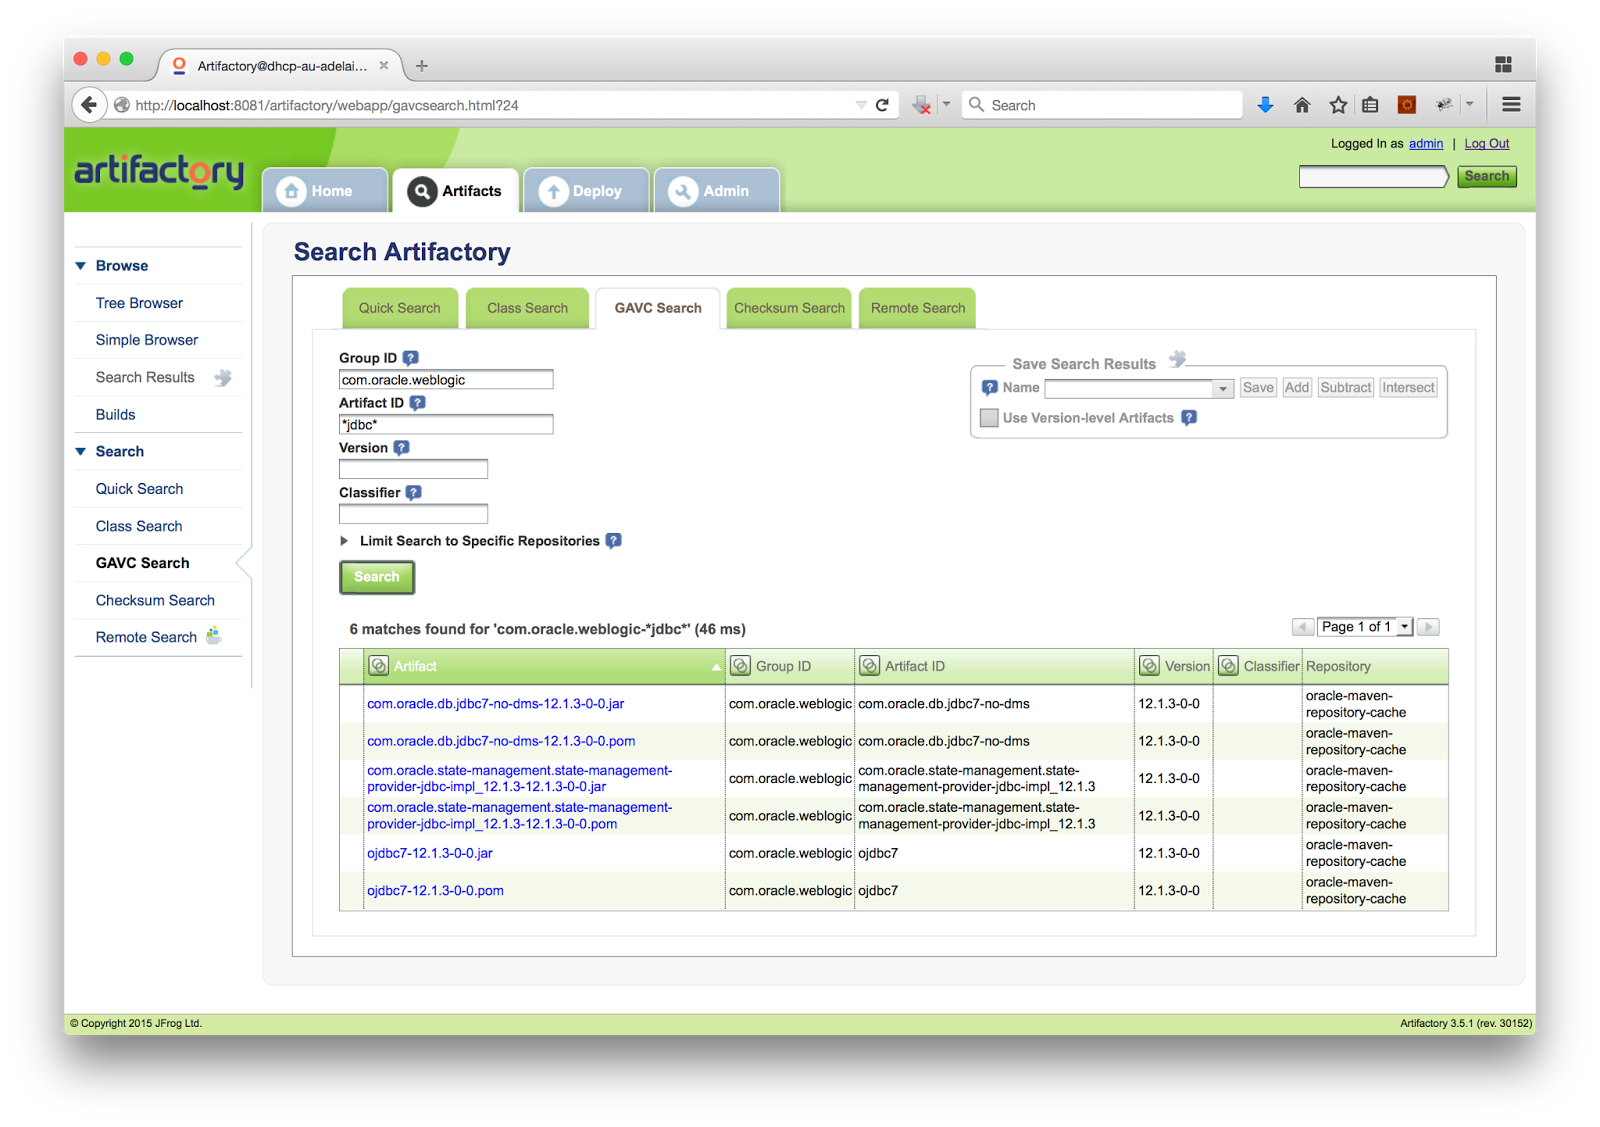Focus the Classifier input field

point(413,514)
